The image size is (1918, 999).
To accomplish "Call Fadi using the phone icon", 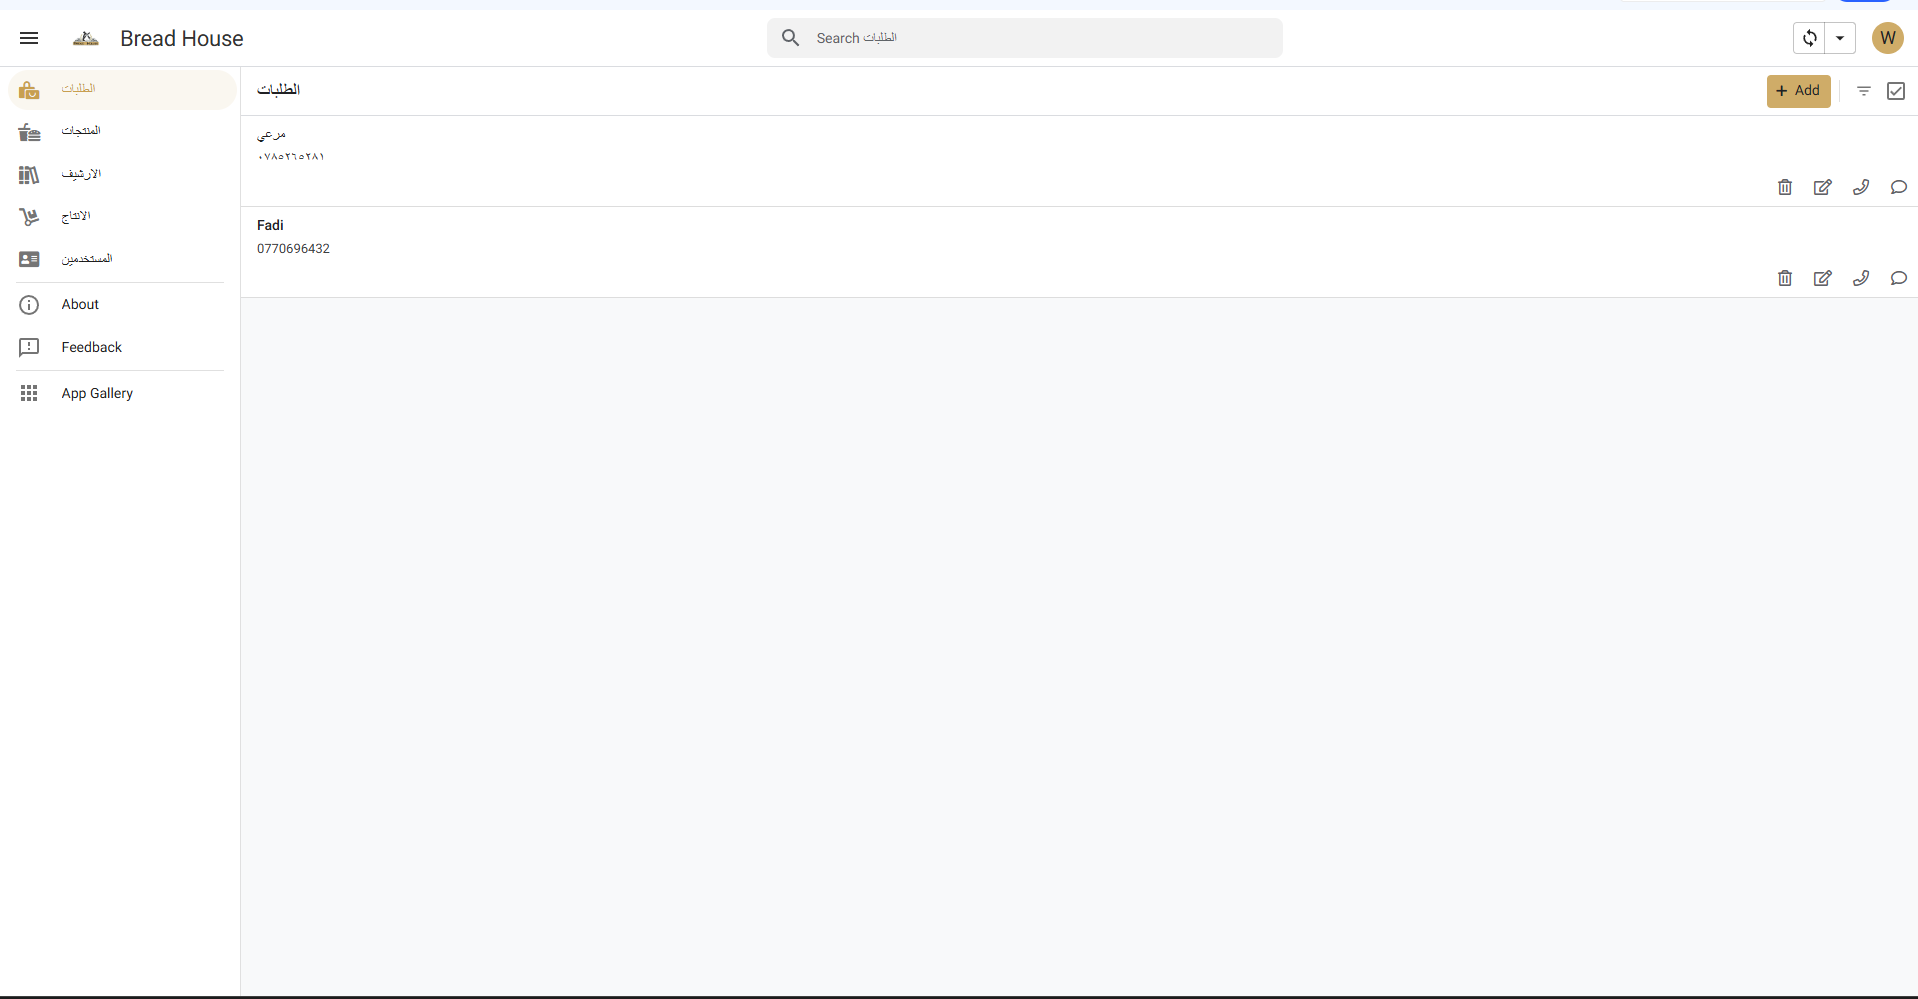I will point(1861,278).
